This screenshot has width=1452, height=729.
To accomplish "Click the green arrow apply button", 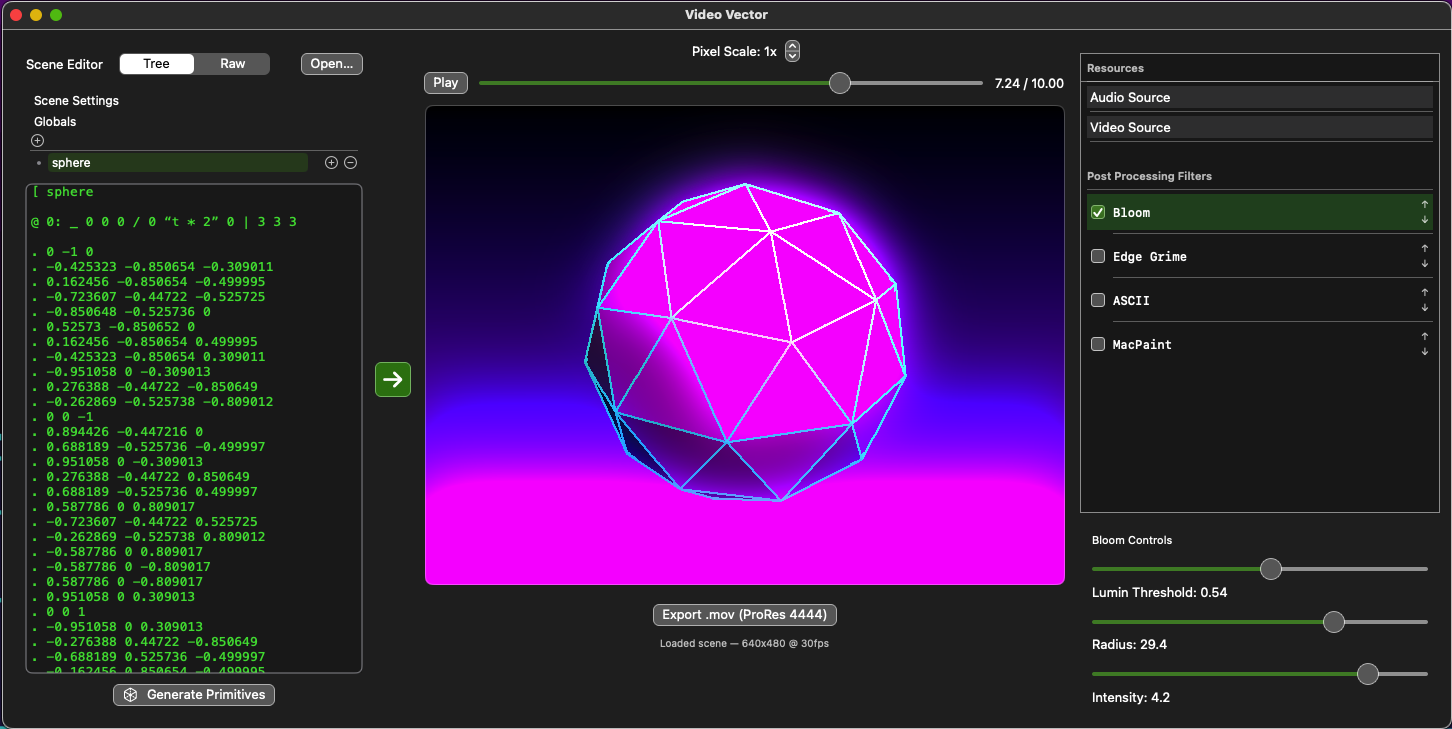I will 393,379.
